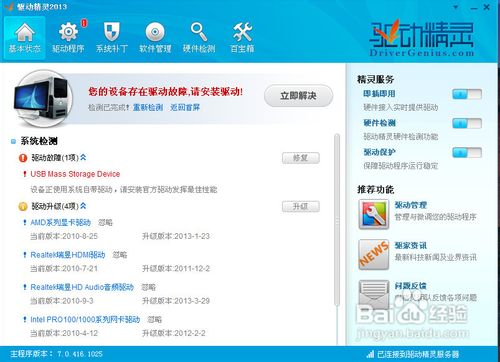
Task: Open the 百宝箱 tools icon tab
Action: (x=242, y=38)
